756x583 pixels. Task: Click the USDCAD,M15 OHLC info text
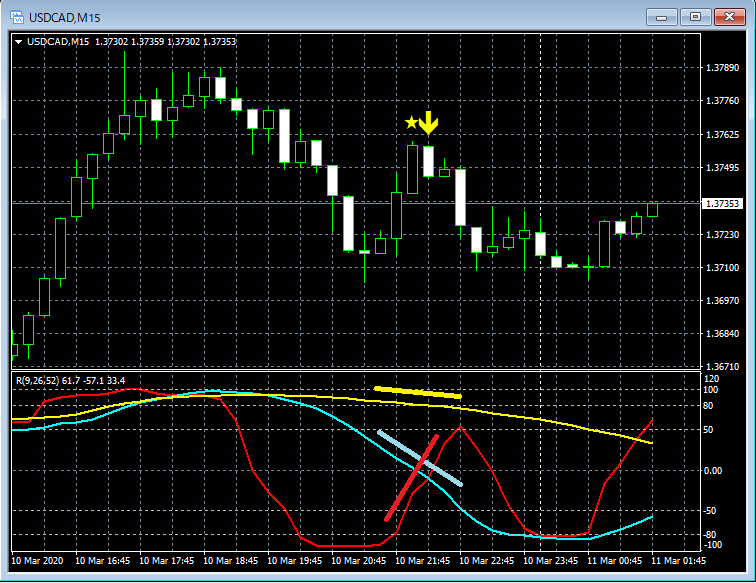point(132,41)
